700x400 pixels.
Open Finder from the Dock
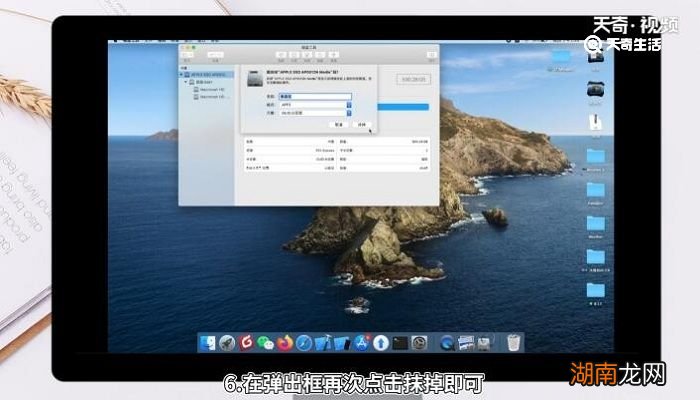(x=207, y=343)
